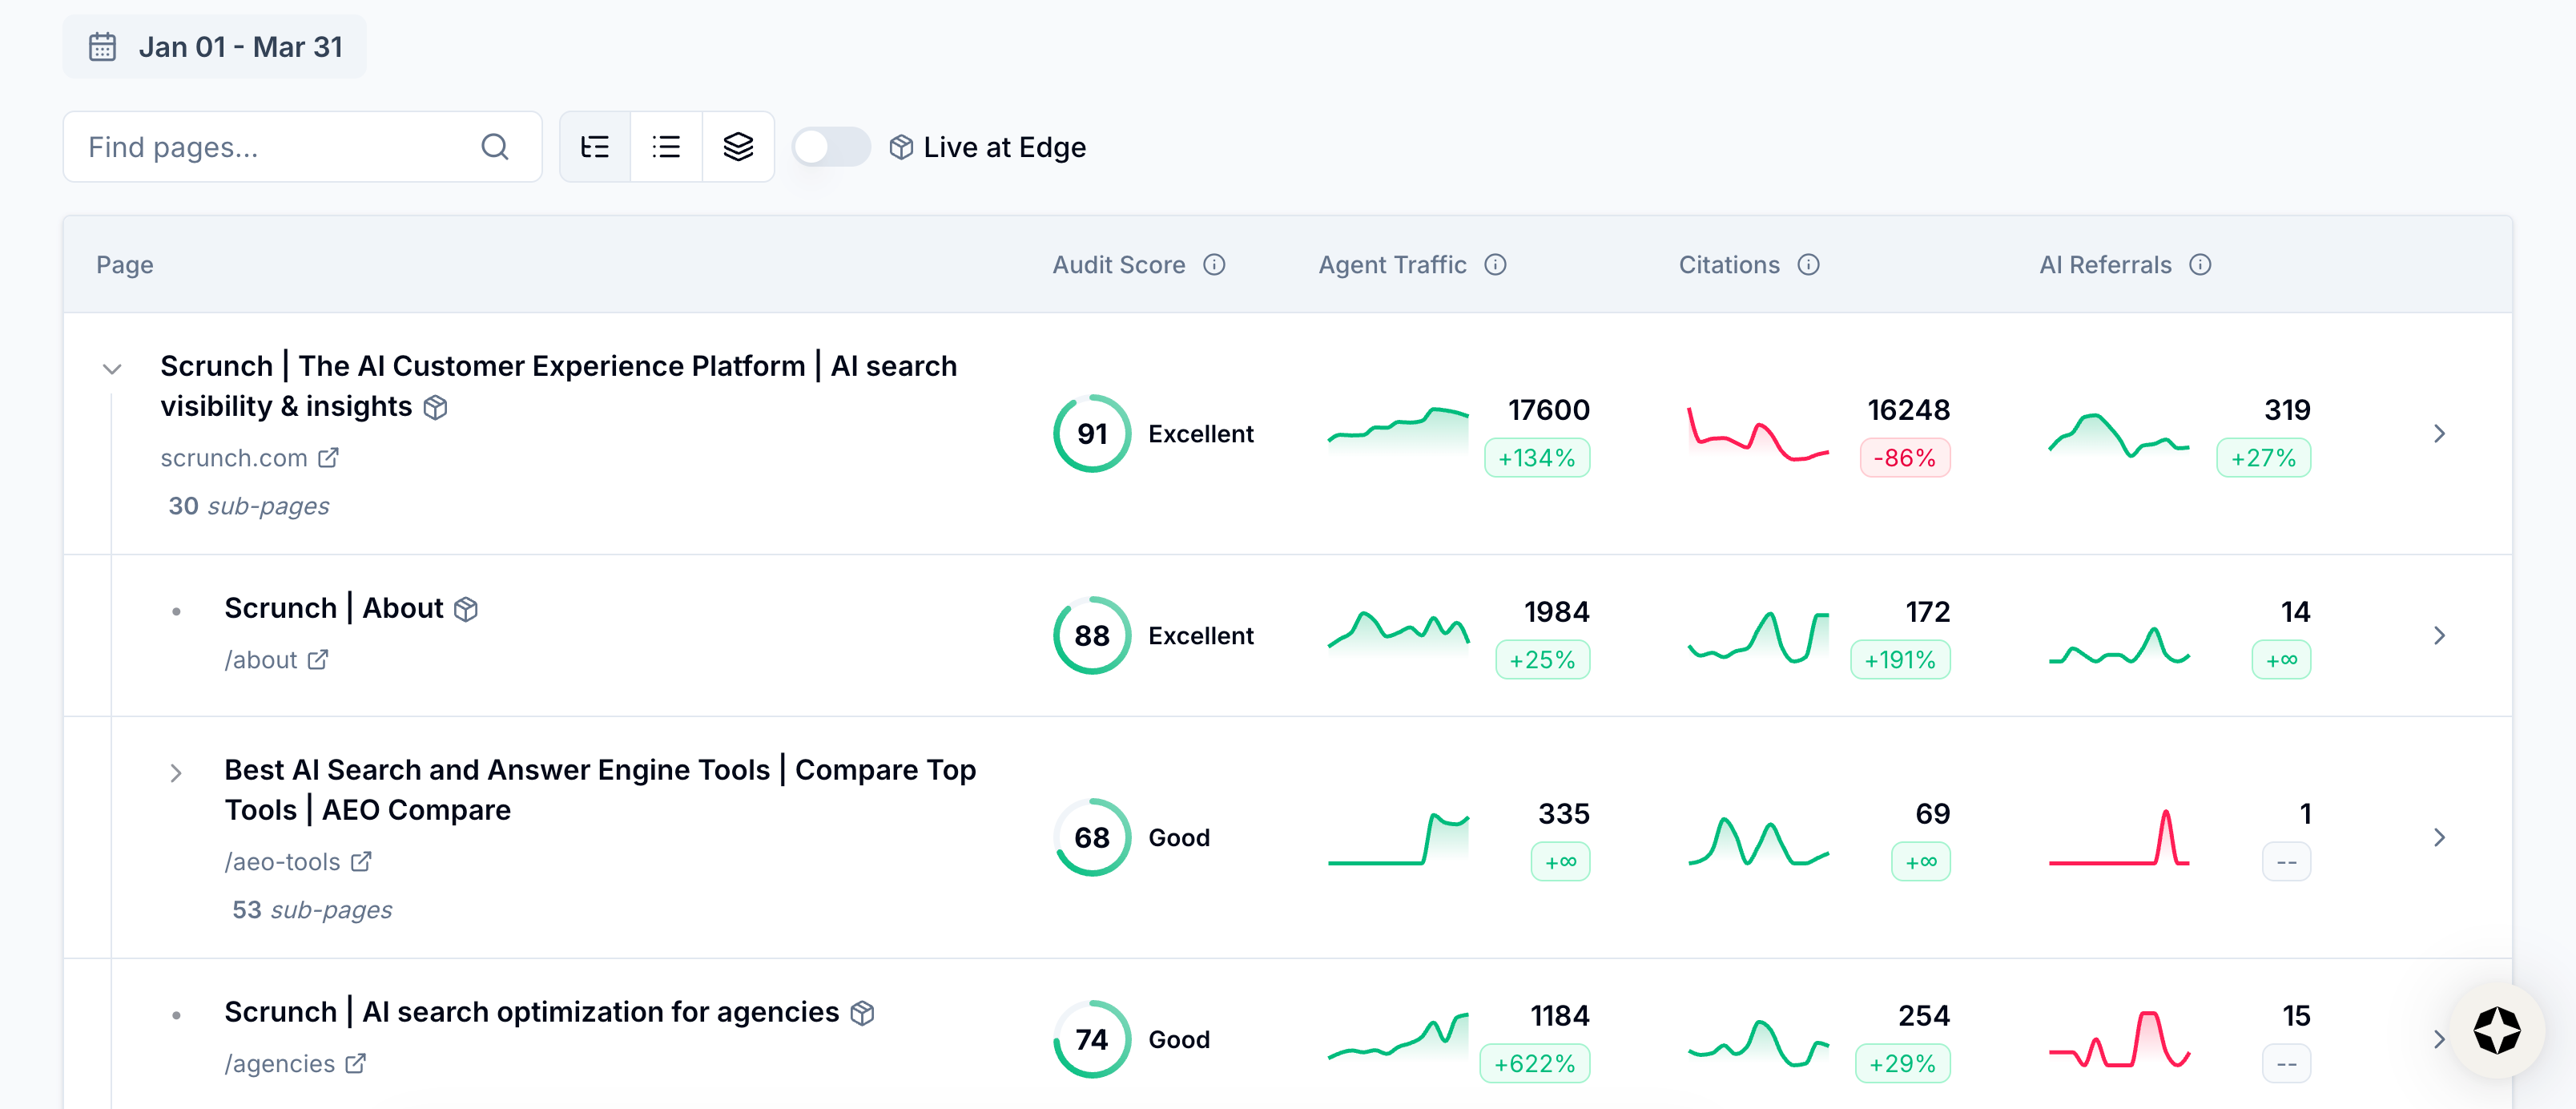
Task: Click the 91 audit score ring
Action: pyautogui.click(x=1092, y=433)
